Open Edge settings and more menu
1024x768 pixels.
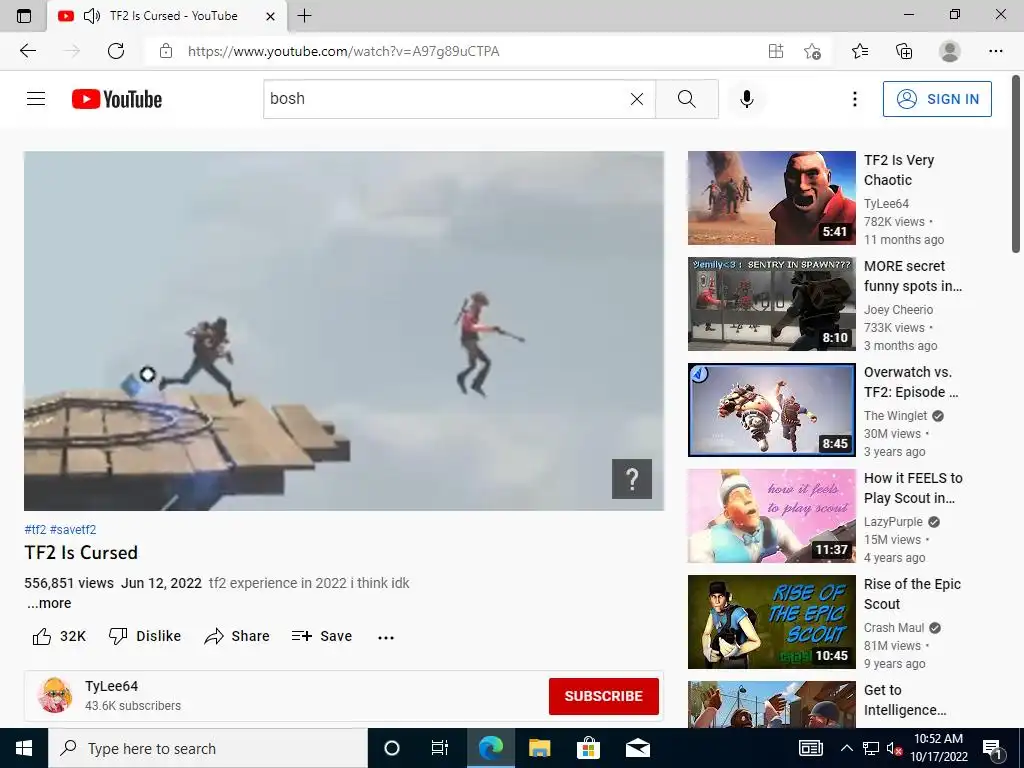(995, 51)
